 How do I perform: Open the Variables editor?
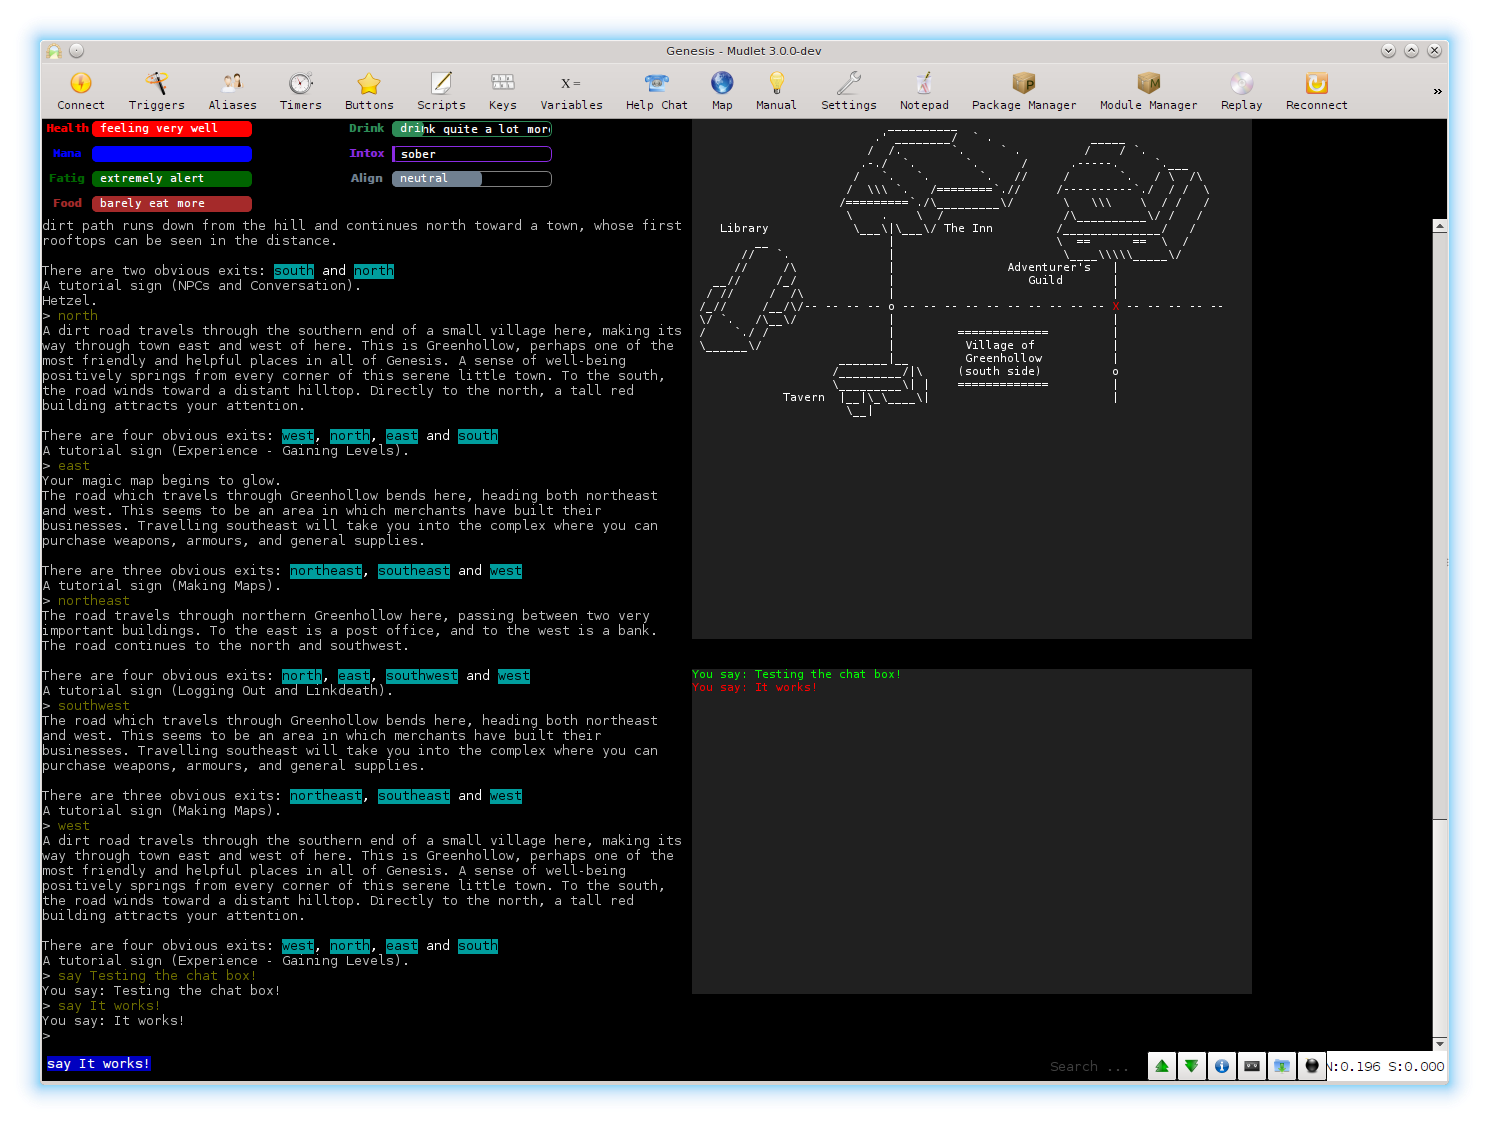pyautogui.click(x=571, y=91)
